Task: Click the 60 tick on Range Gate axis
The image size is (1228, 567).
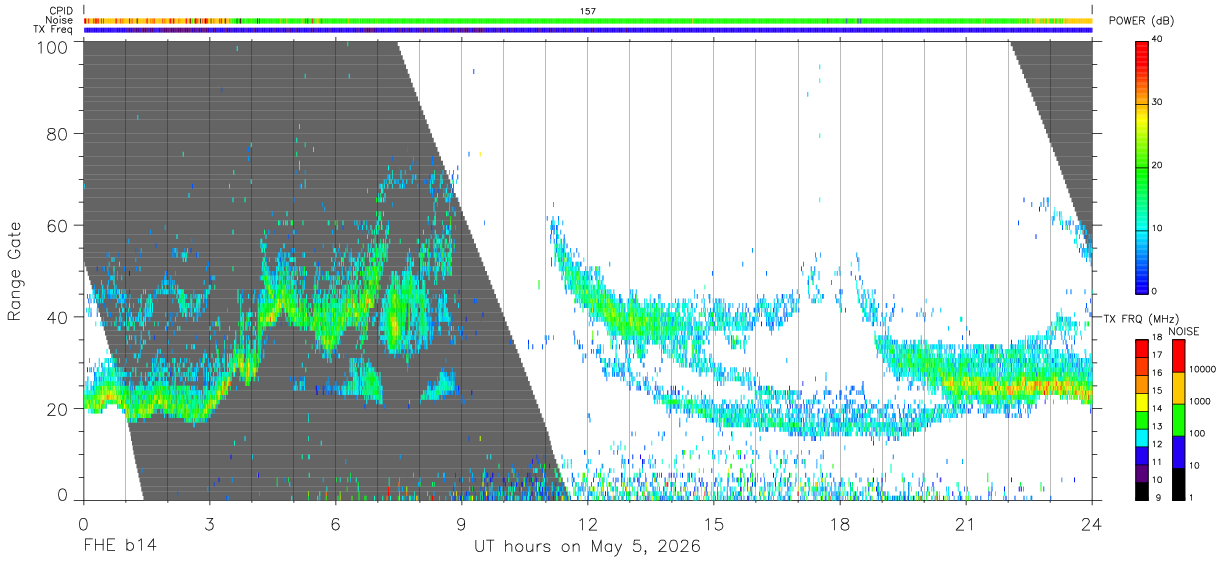Action: click(x=57, y=226)
